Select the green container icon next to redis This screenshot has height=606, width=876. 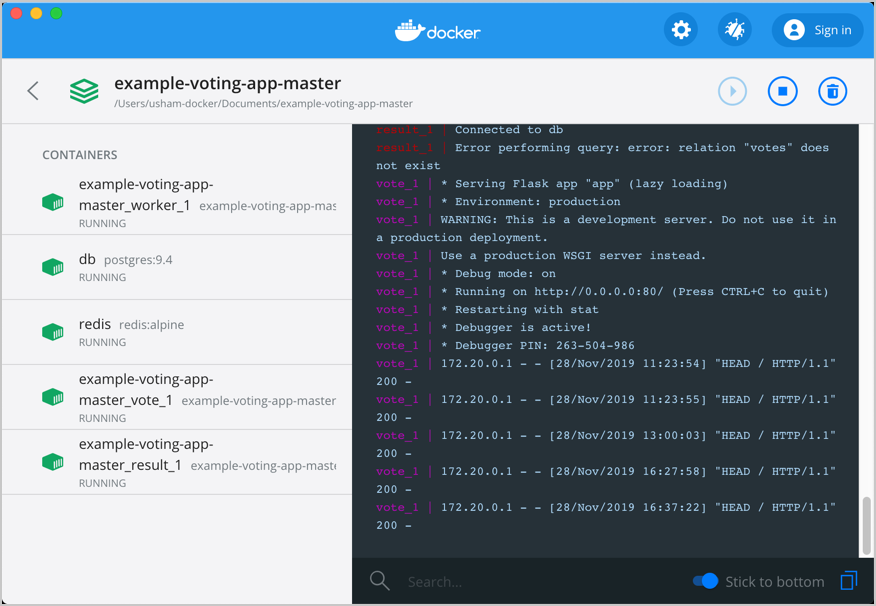pyautogui.click(x=52, y=332)
